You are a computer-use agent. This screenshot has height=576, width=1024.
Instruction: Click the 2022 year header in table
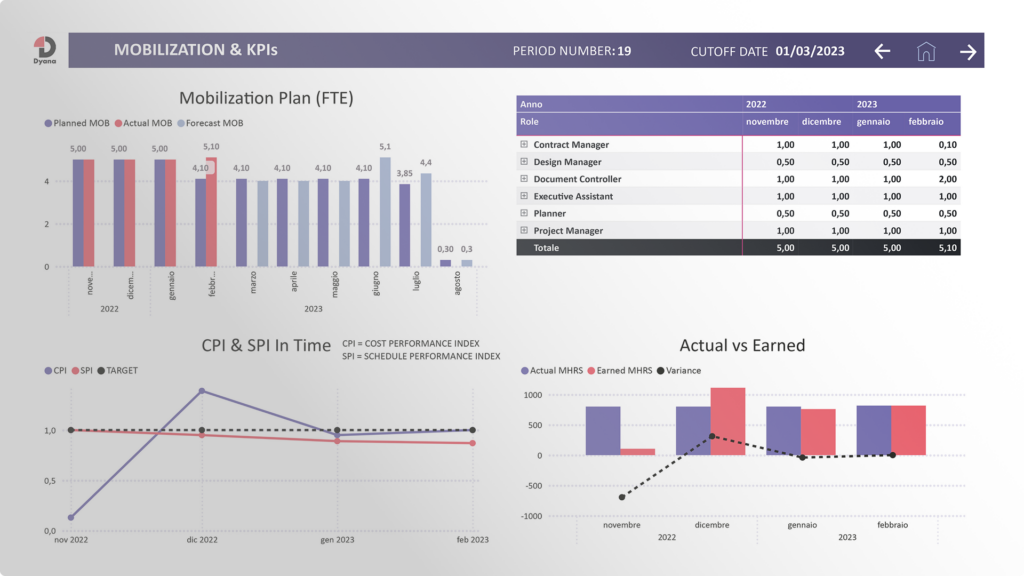click(x=756, y=104)
